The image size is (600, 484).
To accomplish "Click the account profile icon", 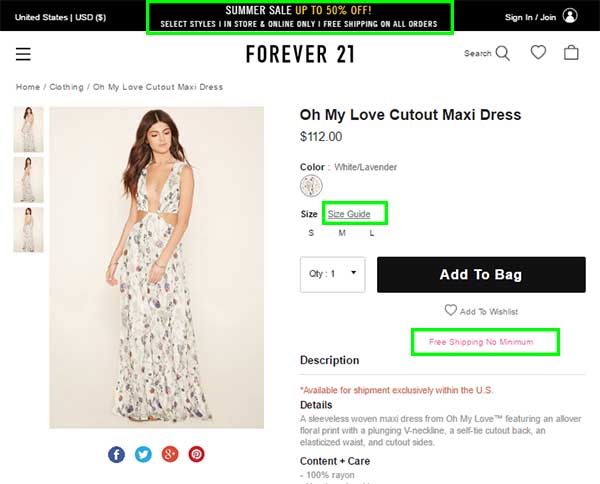I will click(570, 16).
